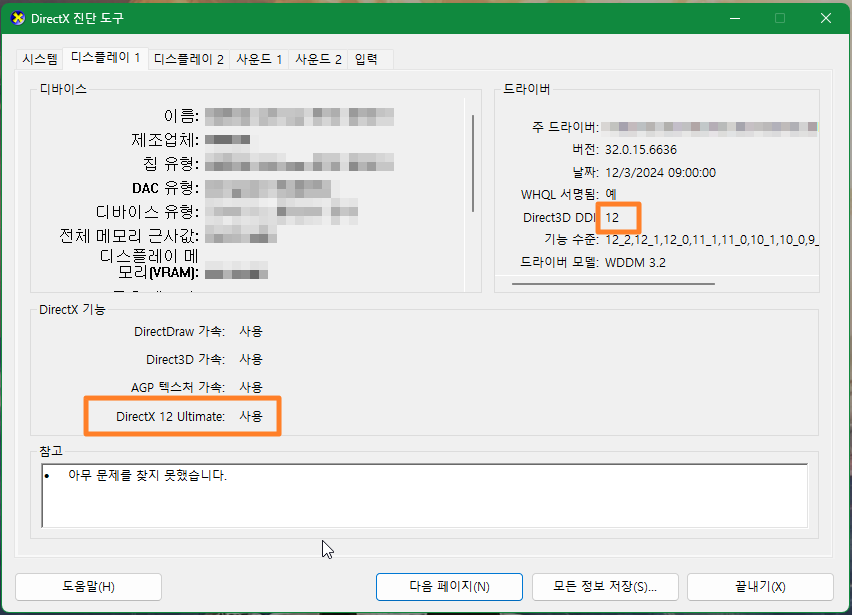Image resolution: width=852 pixels, height=615 pixels.
Task: Close the DirectX 진단 도구 window
Action: pyautogui.click(x=824, y=19)
